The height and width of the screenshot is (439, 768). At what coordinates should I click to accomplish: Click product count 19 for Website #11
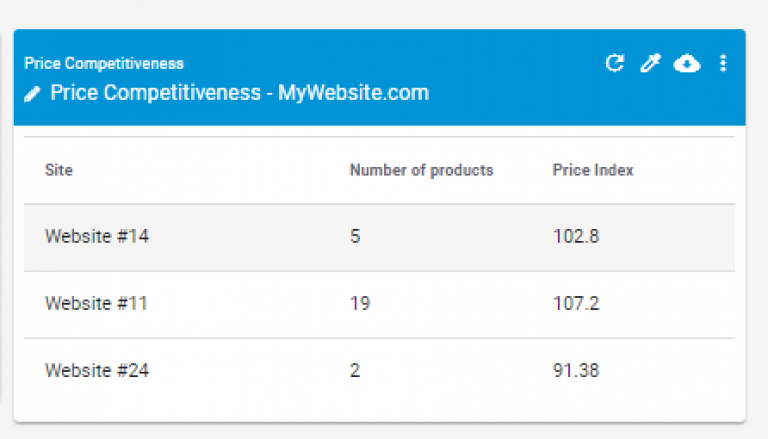pos(360,304)
